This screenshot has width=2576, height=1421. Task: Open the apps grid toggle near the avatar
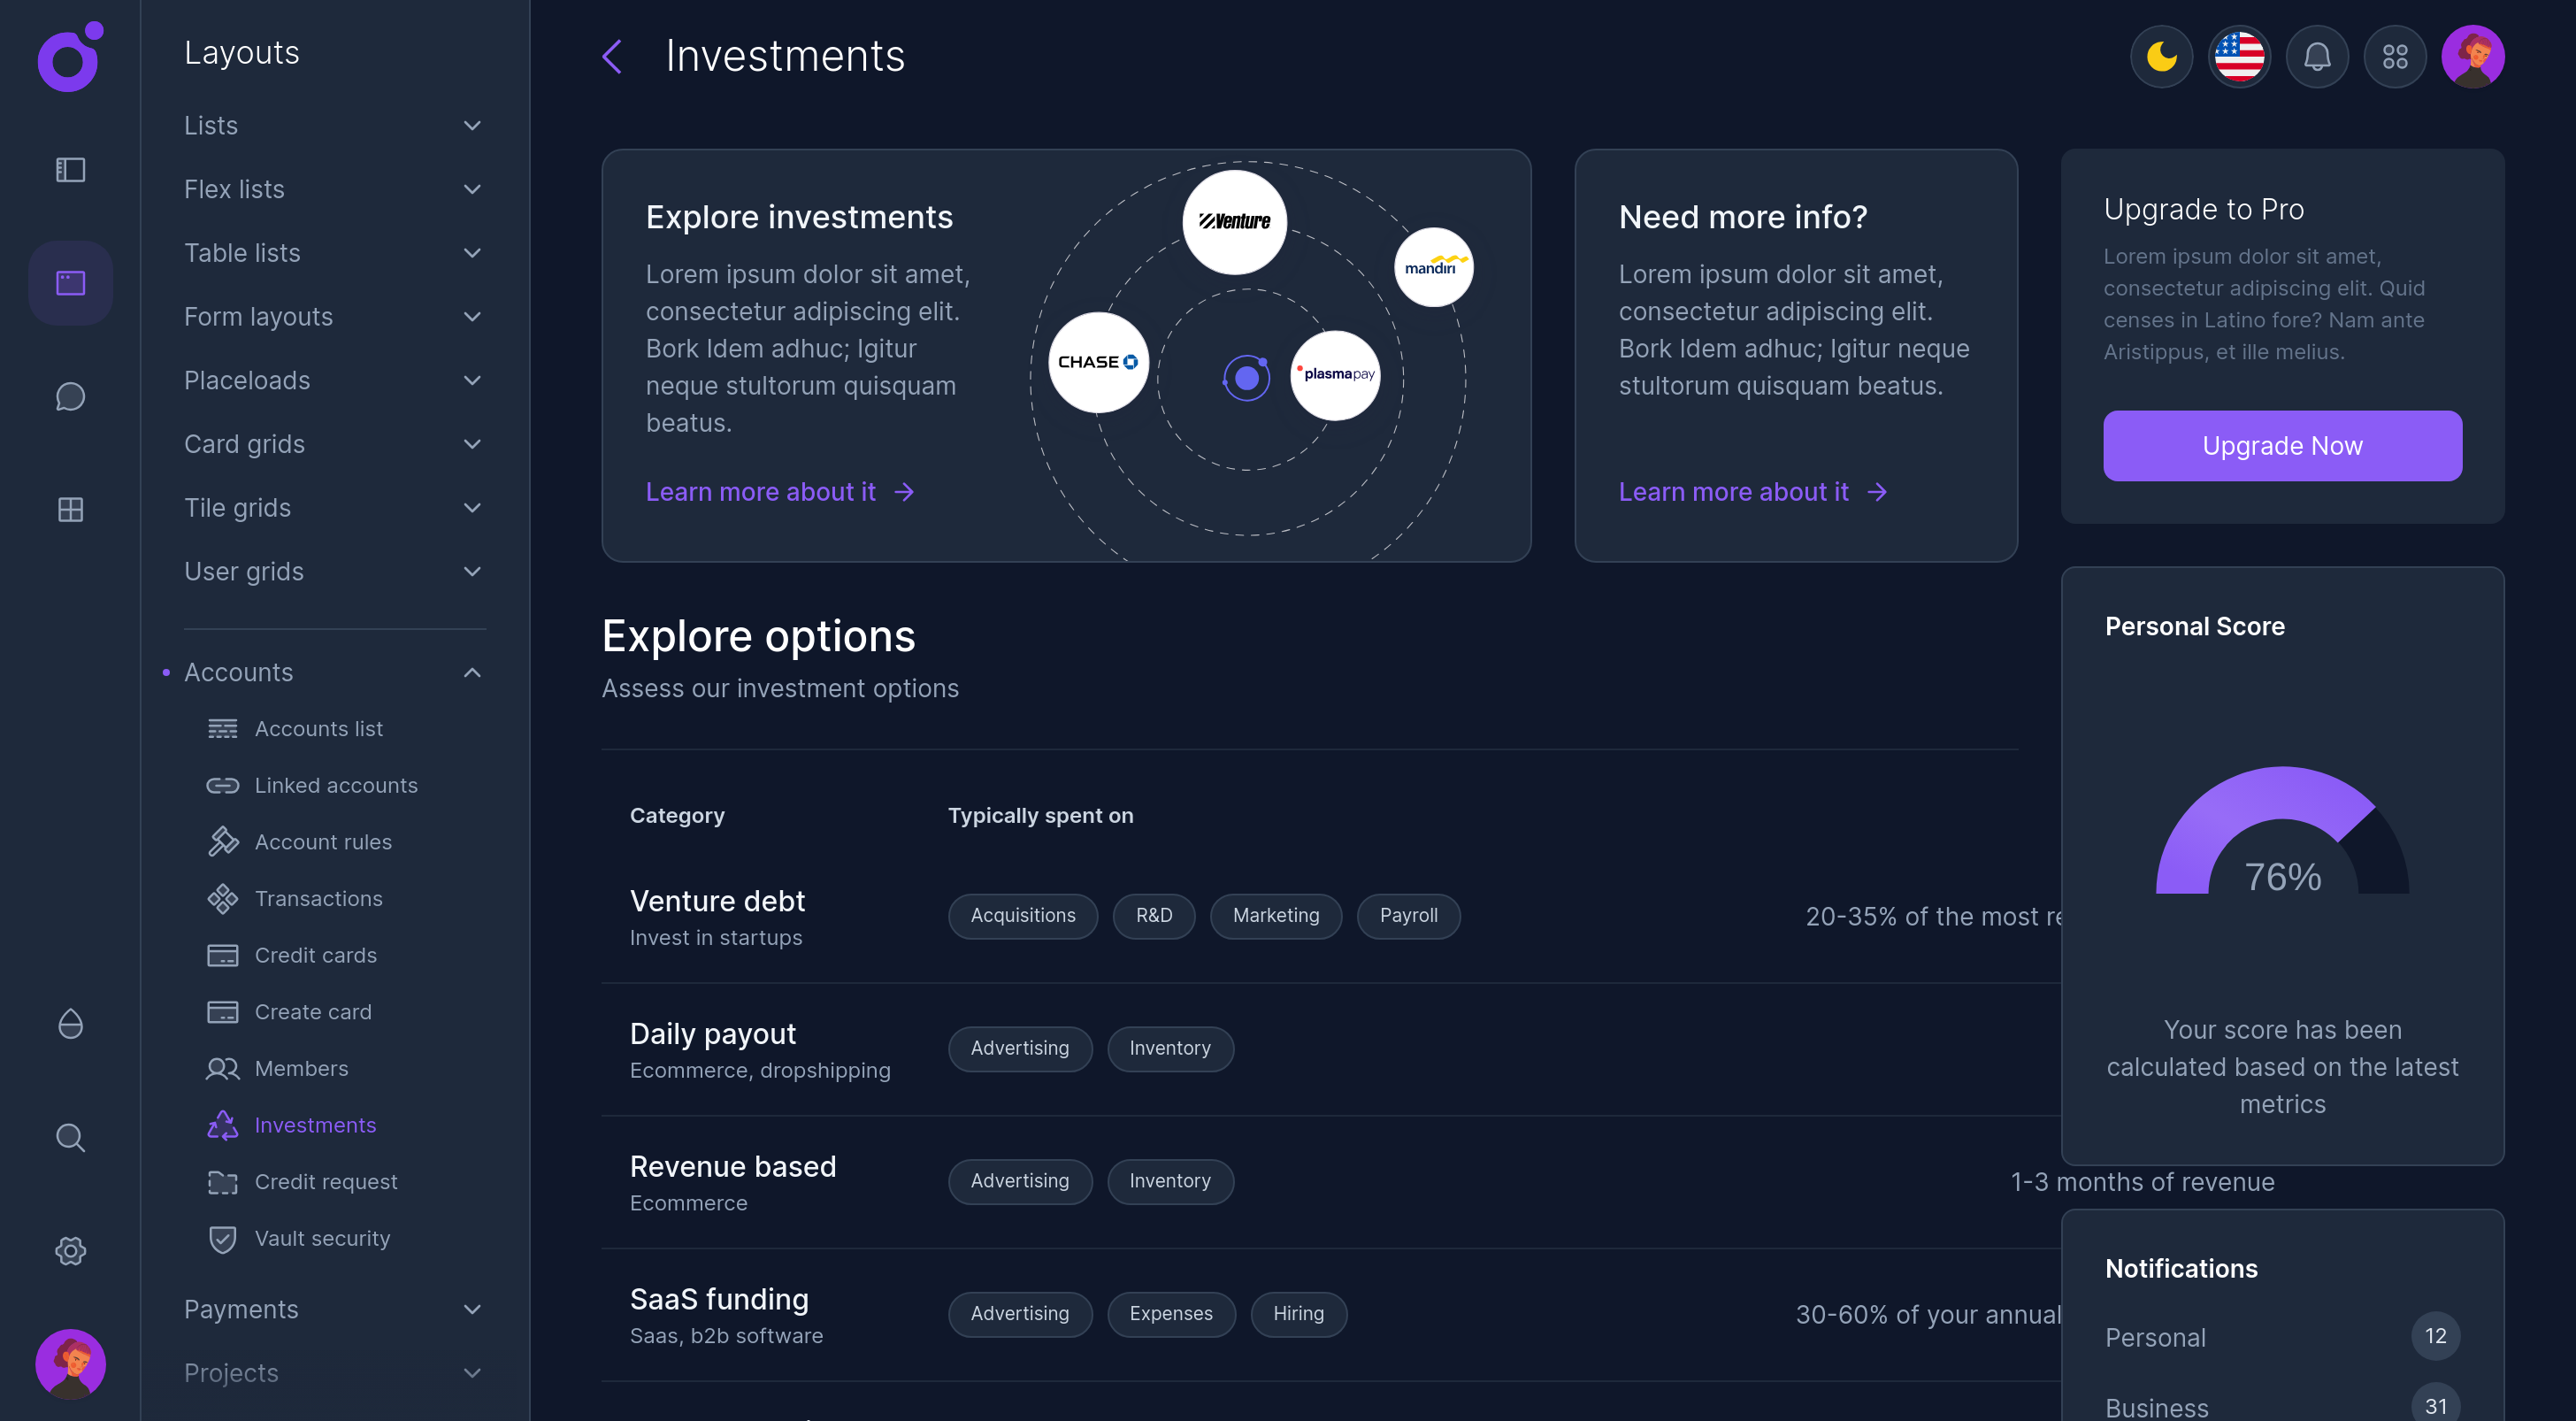pyautogui.click(x=2395, y=57)
